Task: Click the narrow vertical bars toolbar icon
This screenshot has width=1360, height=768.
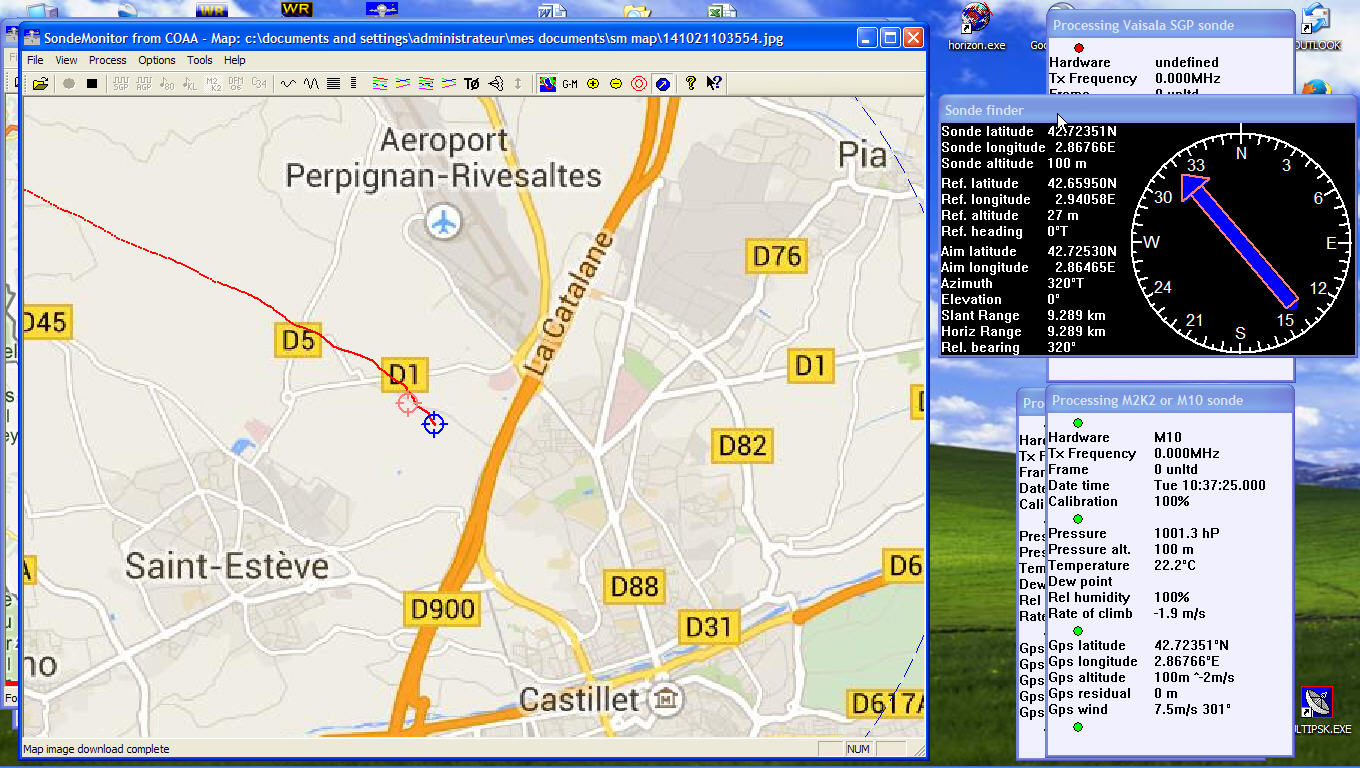Action: (x=353, y=84)
